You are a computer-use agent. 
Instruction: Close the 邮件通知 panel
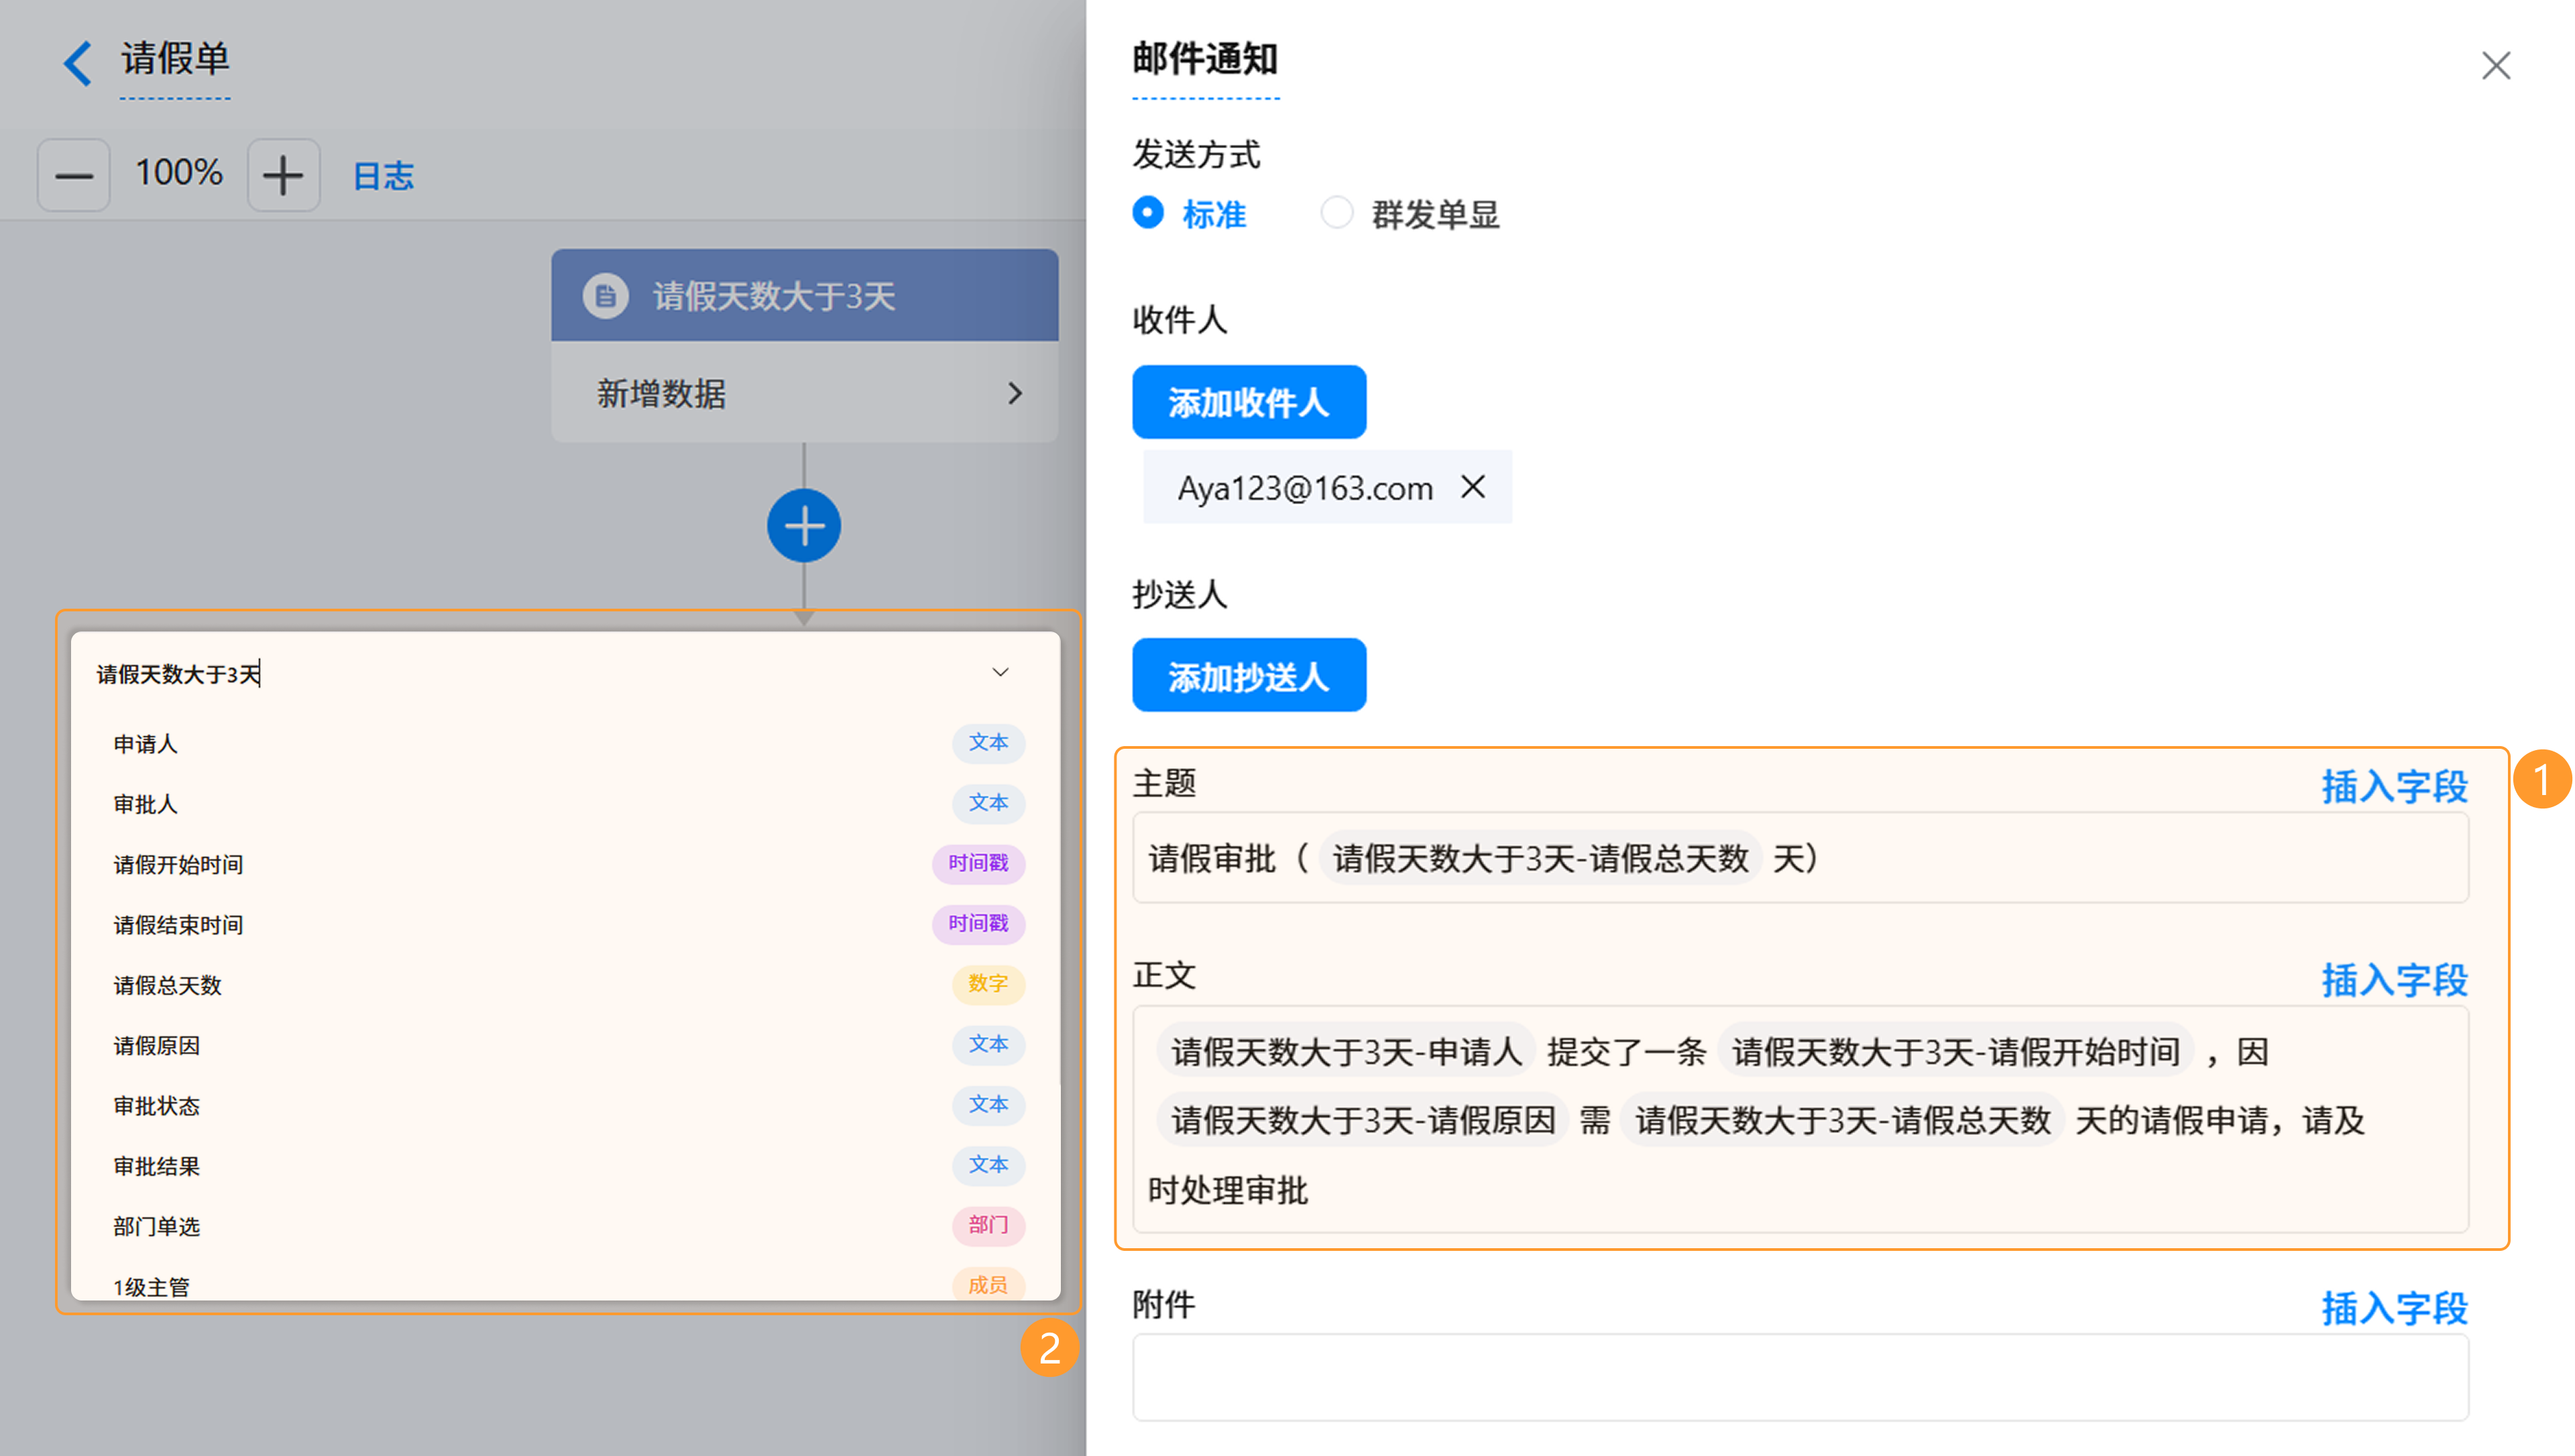point(2496,66)
